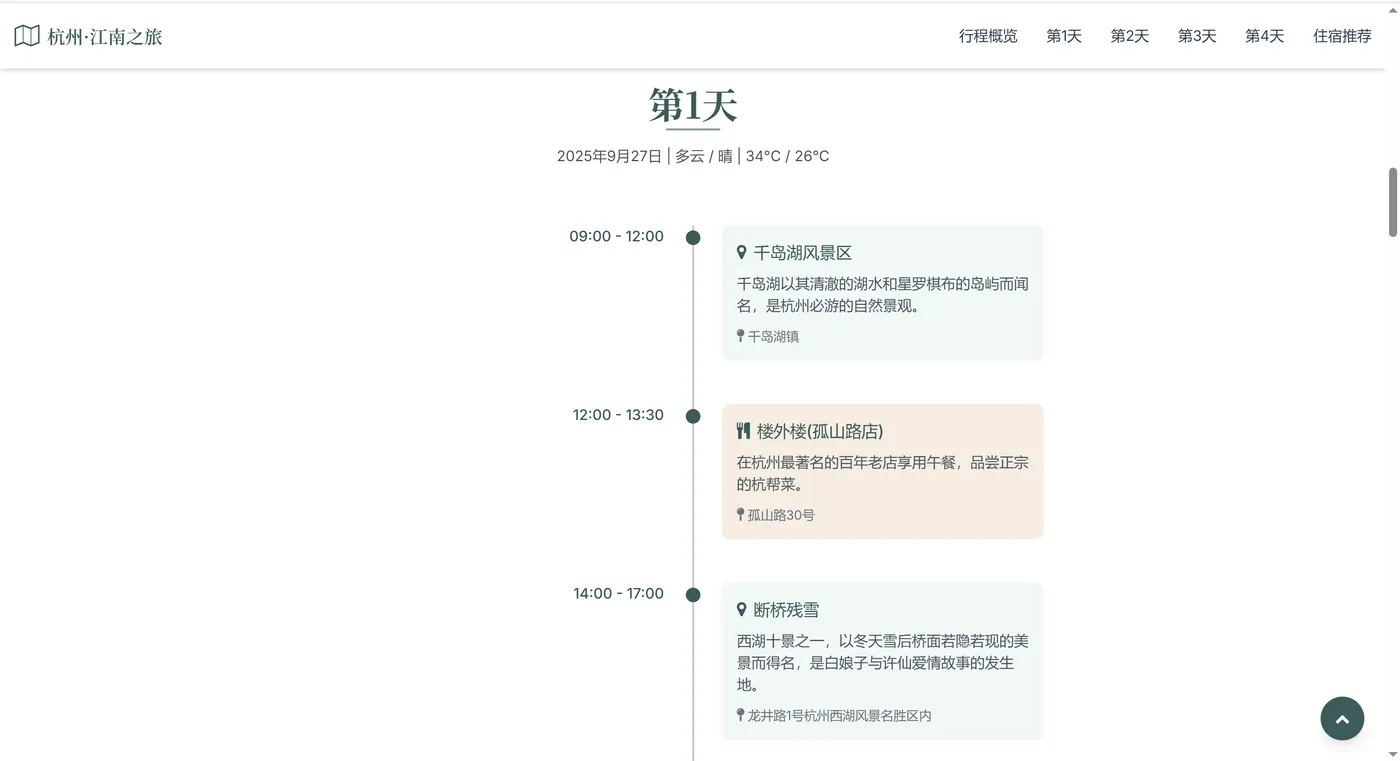Image resolution: width=1400 pixels, height=761 pixels.
Task: Click the timeline dot at 09:00 - 12:00
Action: [693, 238]
